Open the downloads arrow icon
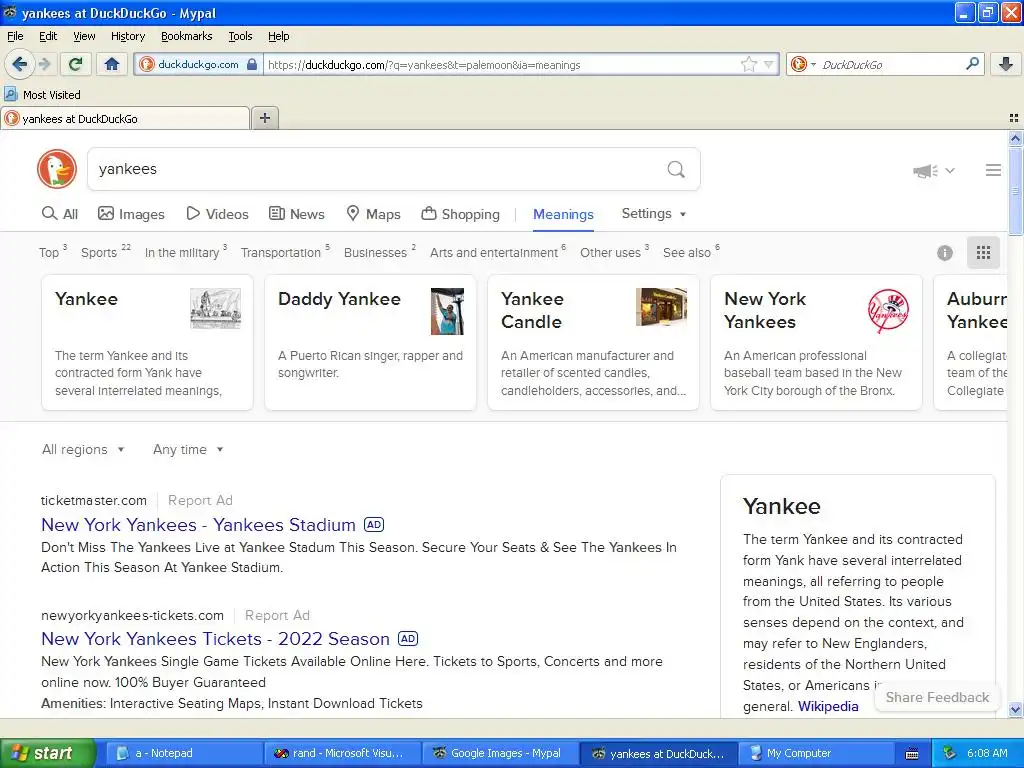1024x768 pixels. (x=1006, y=64)
